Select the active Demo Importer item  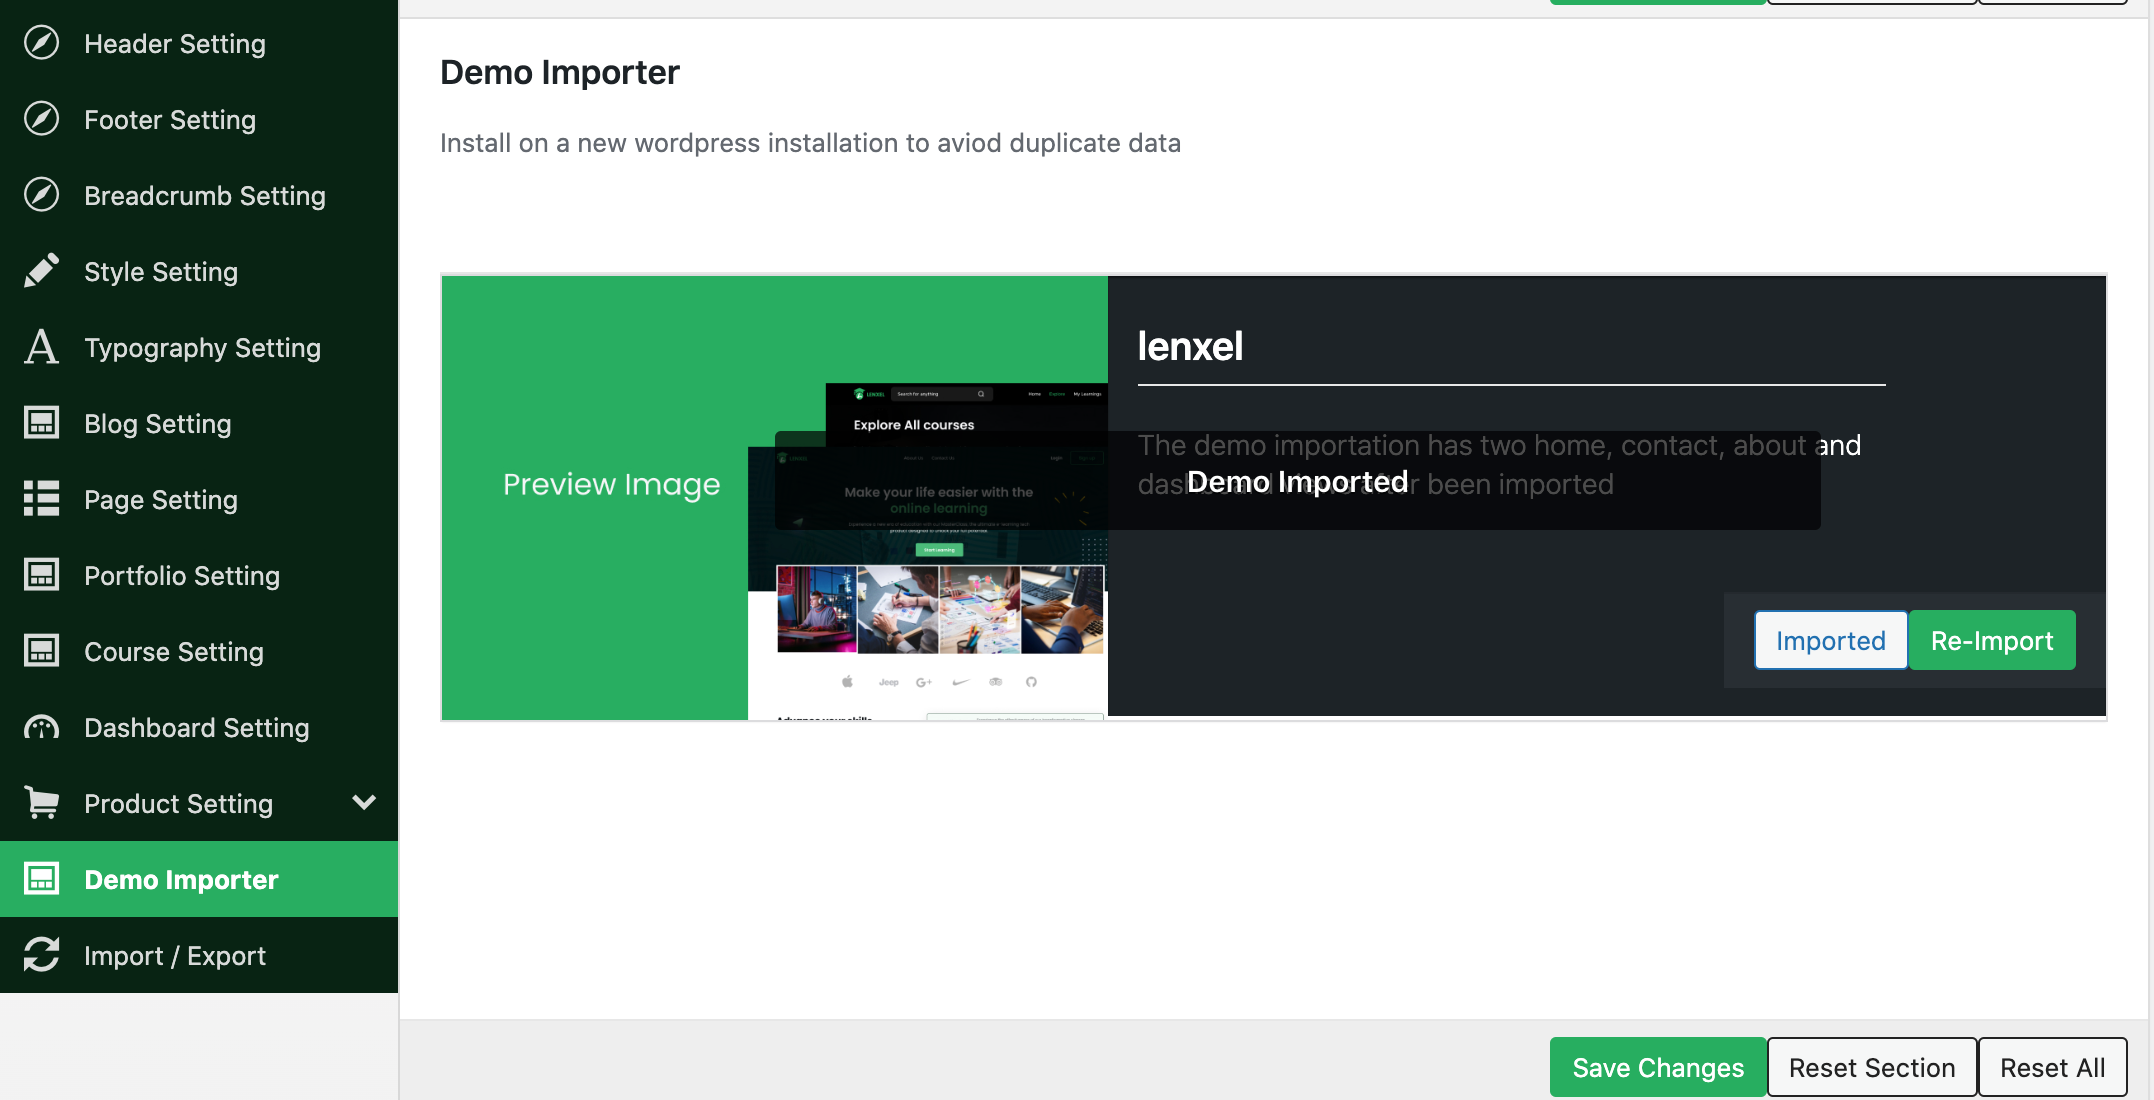click(199, 879)
